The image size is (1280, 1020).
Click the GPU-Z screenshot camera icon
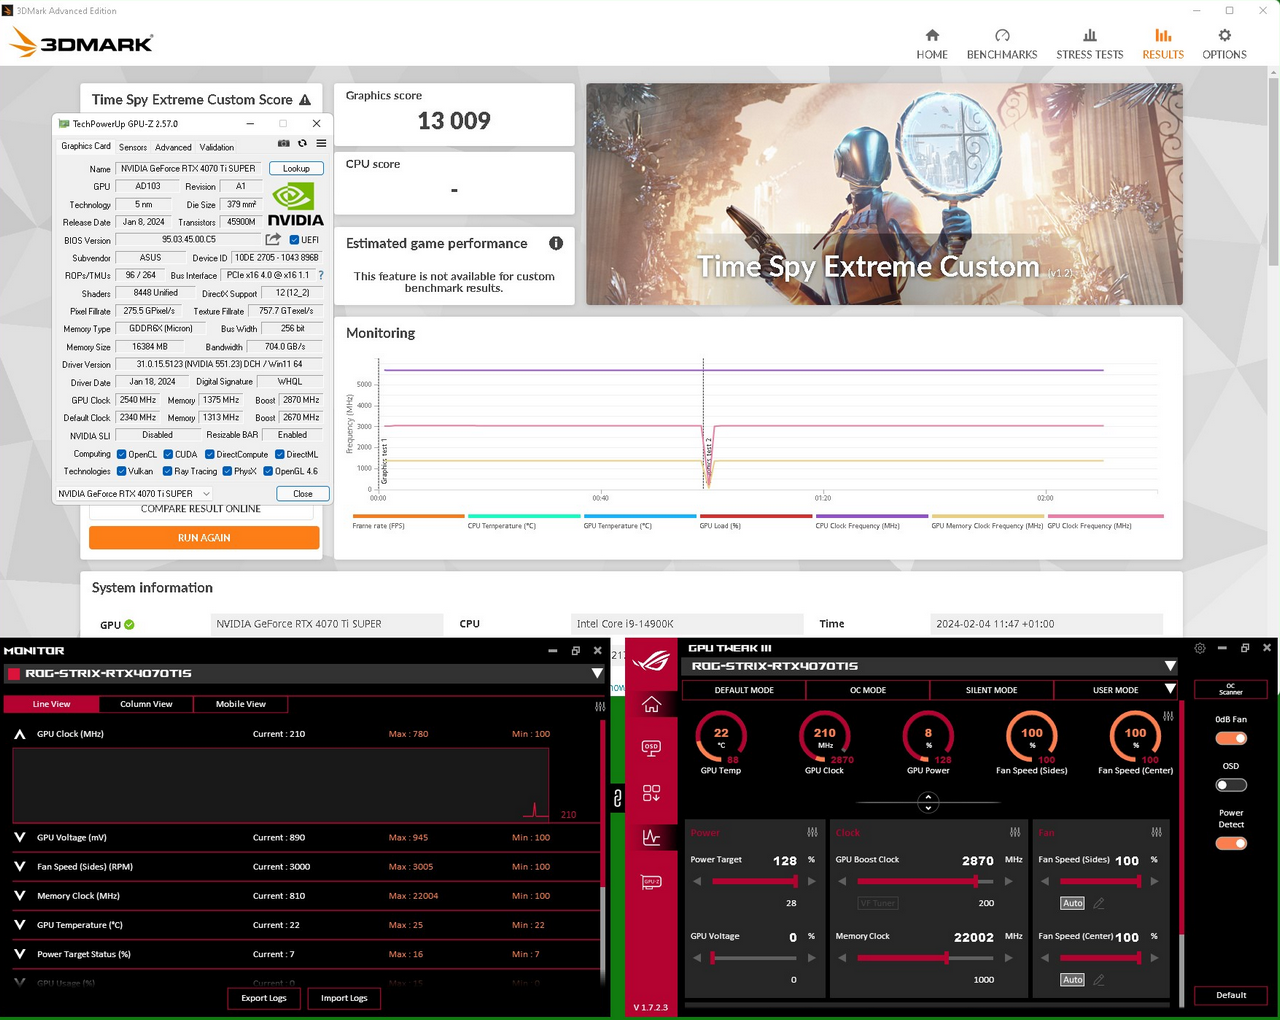[283, 144]
